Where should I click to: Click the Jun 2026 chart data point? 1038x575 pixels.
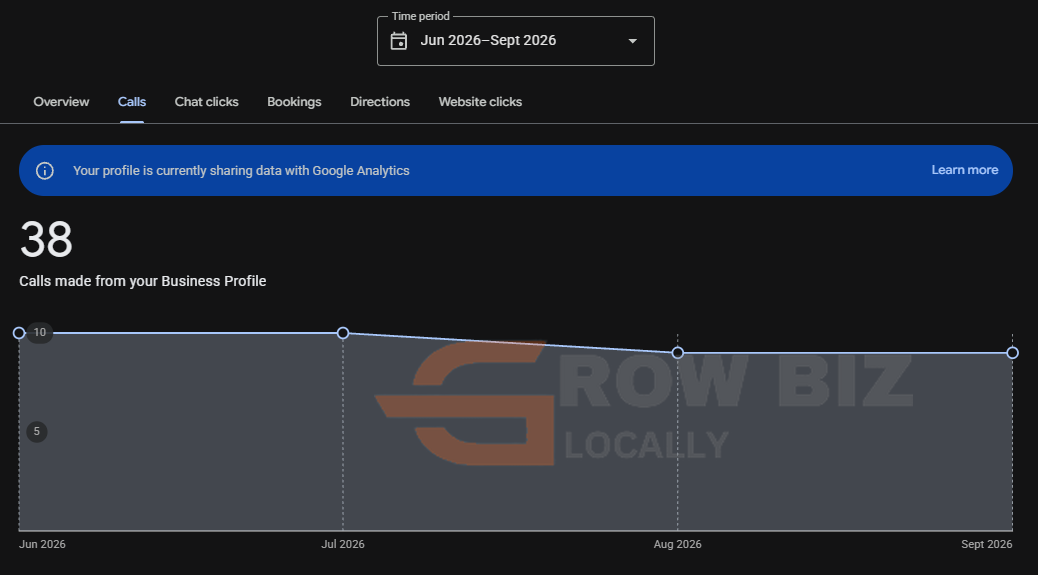19,333
